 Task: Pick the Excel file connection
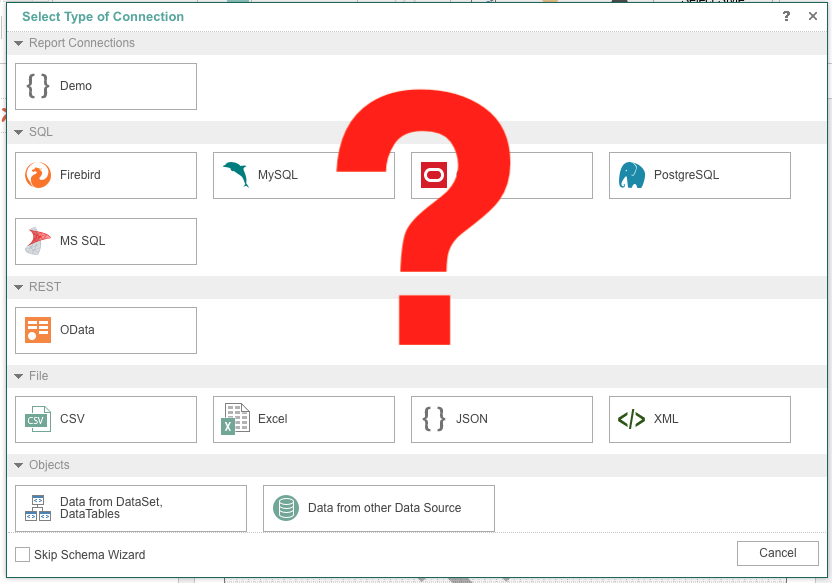point(303,420)
